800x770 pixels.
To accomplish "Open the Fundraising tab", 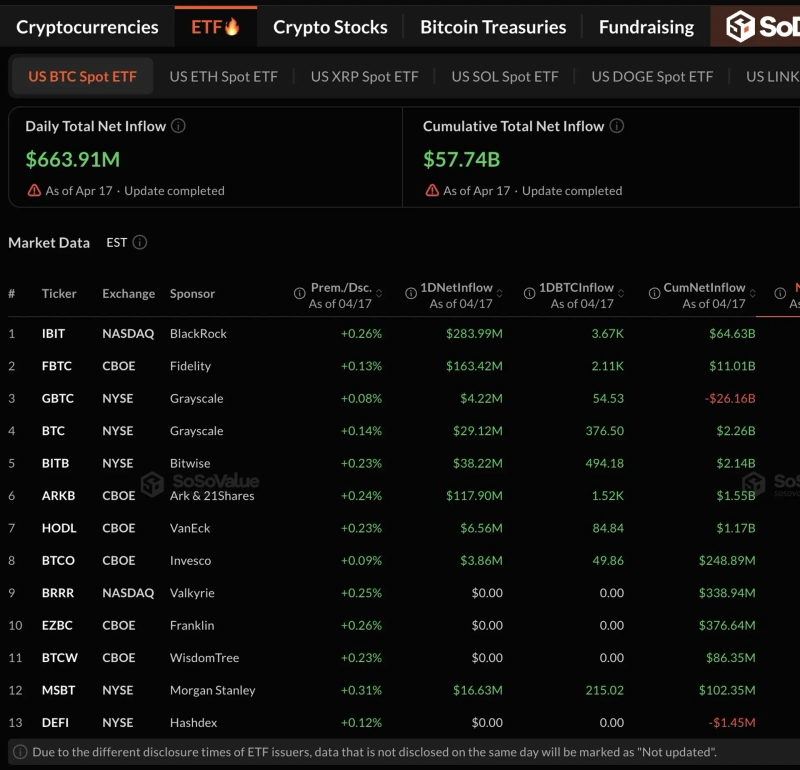I will (x=646, y=27).
